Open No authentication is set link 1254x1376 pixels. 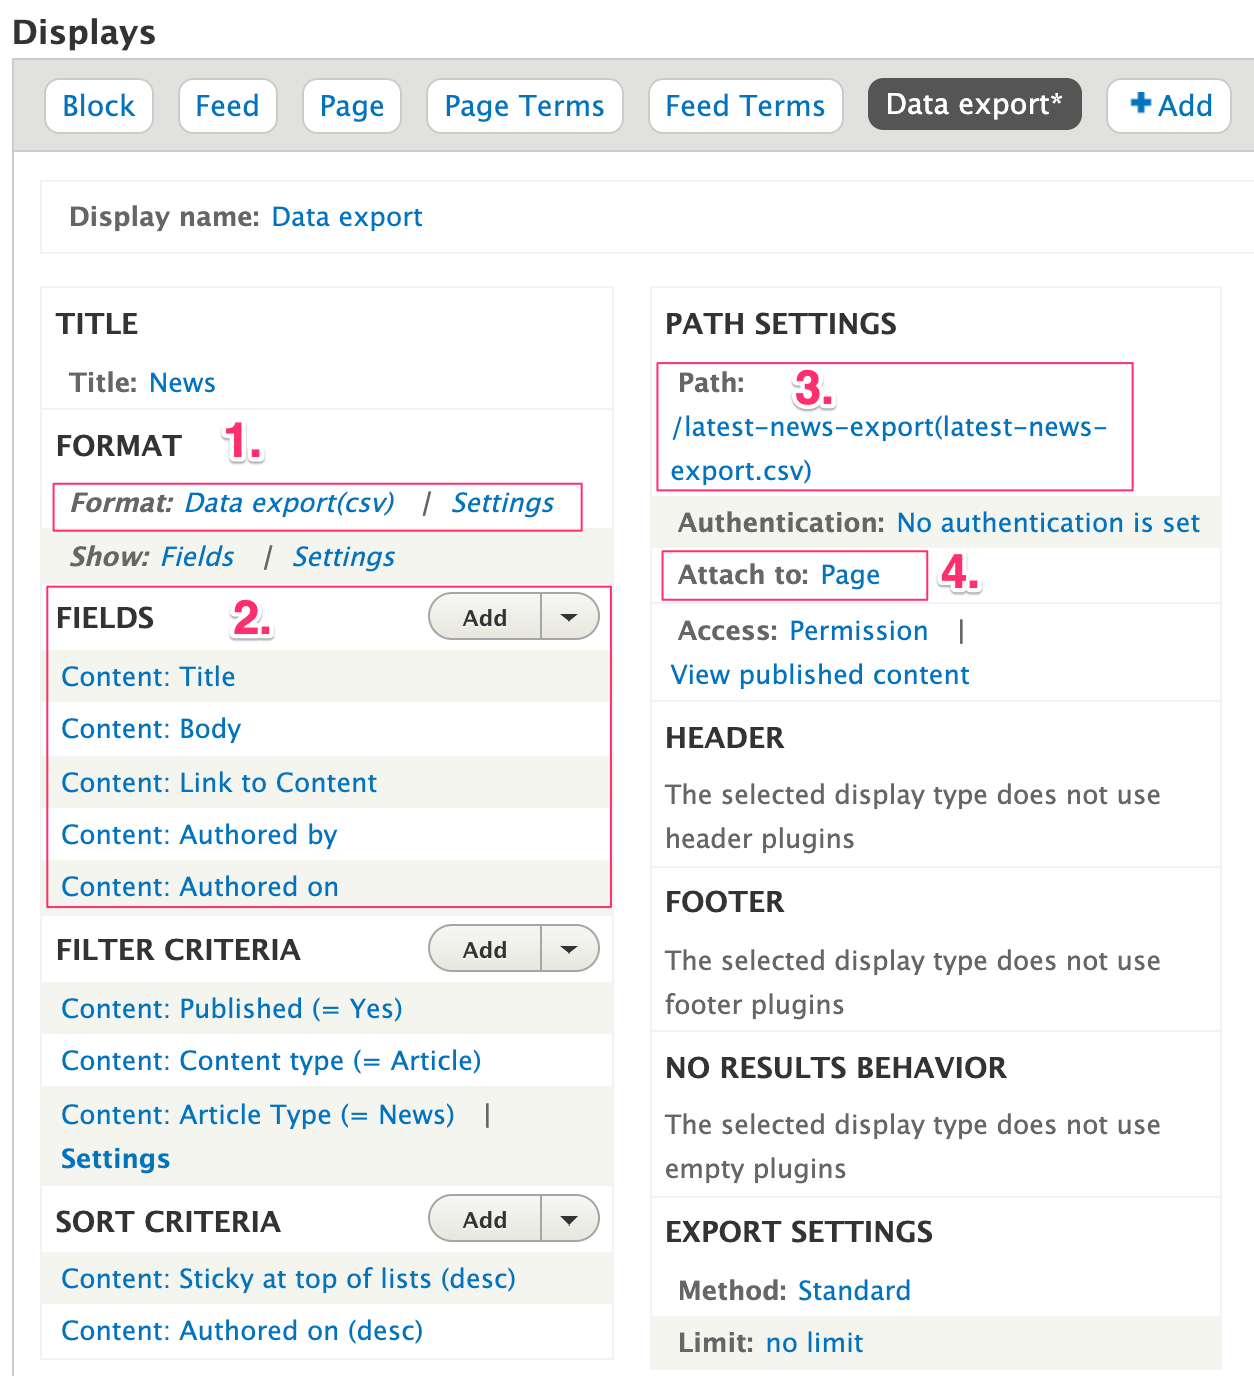click(1048, 523)
